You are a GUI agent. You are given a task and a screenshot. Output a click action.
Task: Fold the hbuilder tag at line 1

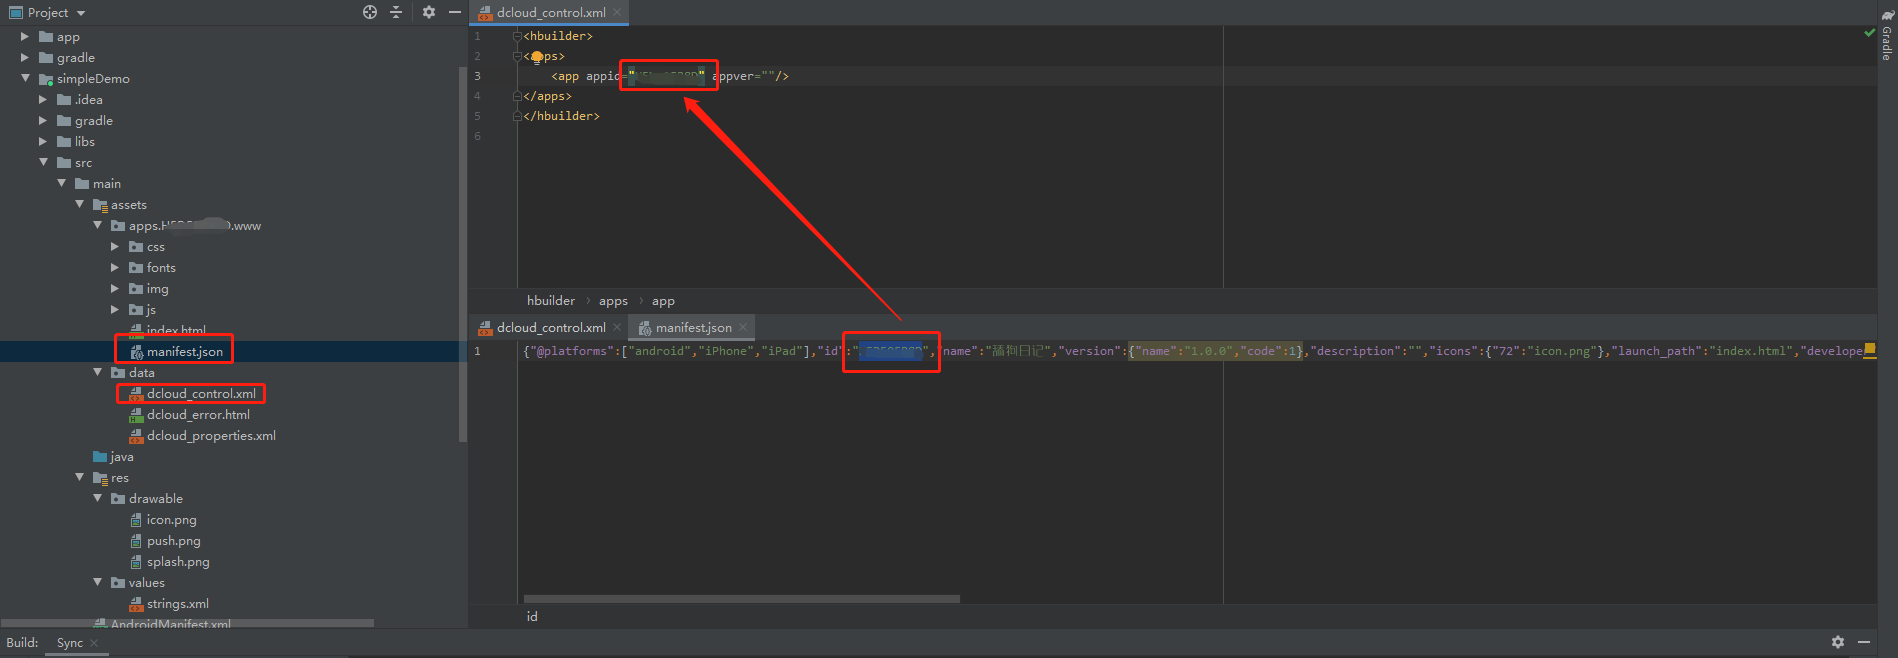click(517, 36)
